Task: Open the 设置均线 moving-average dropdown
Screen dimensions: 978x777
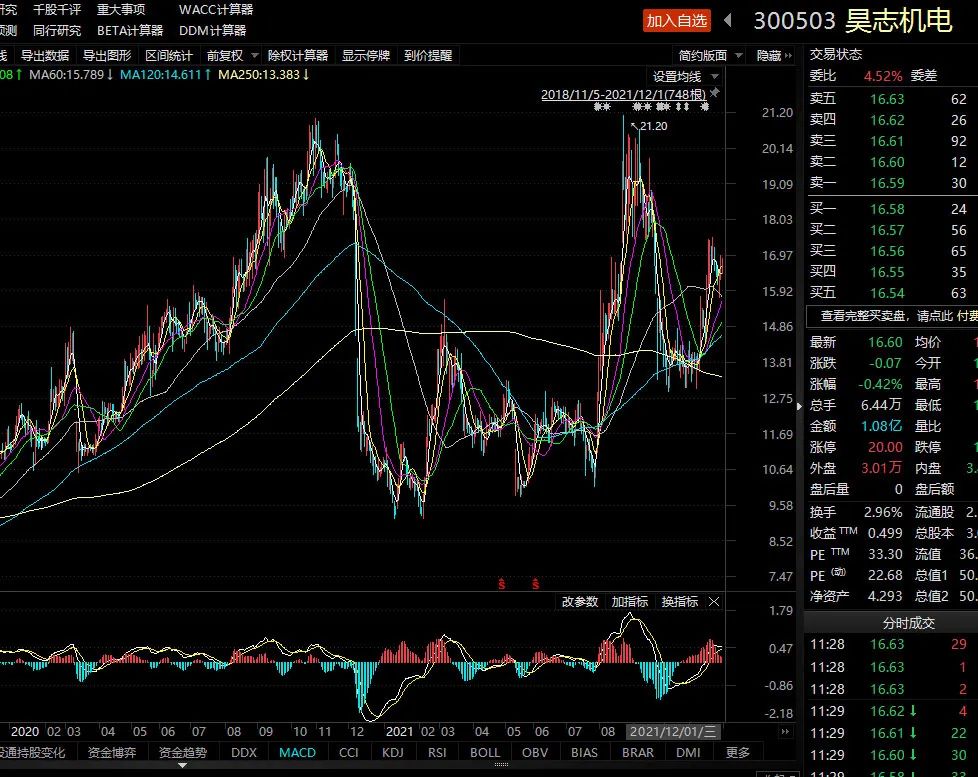Action: (685, 77)
